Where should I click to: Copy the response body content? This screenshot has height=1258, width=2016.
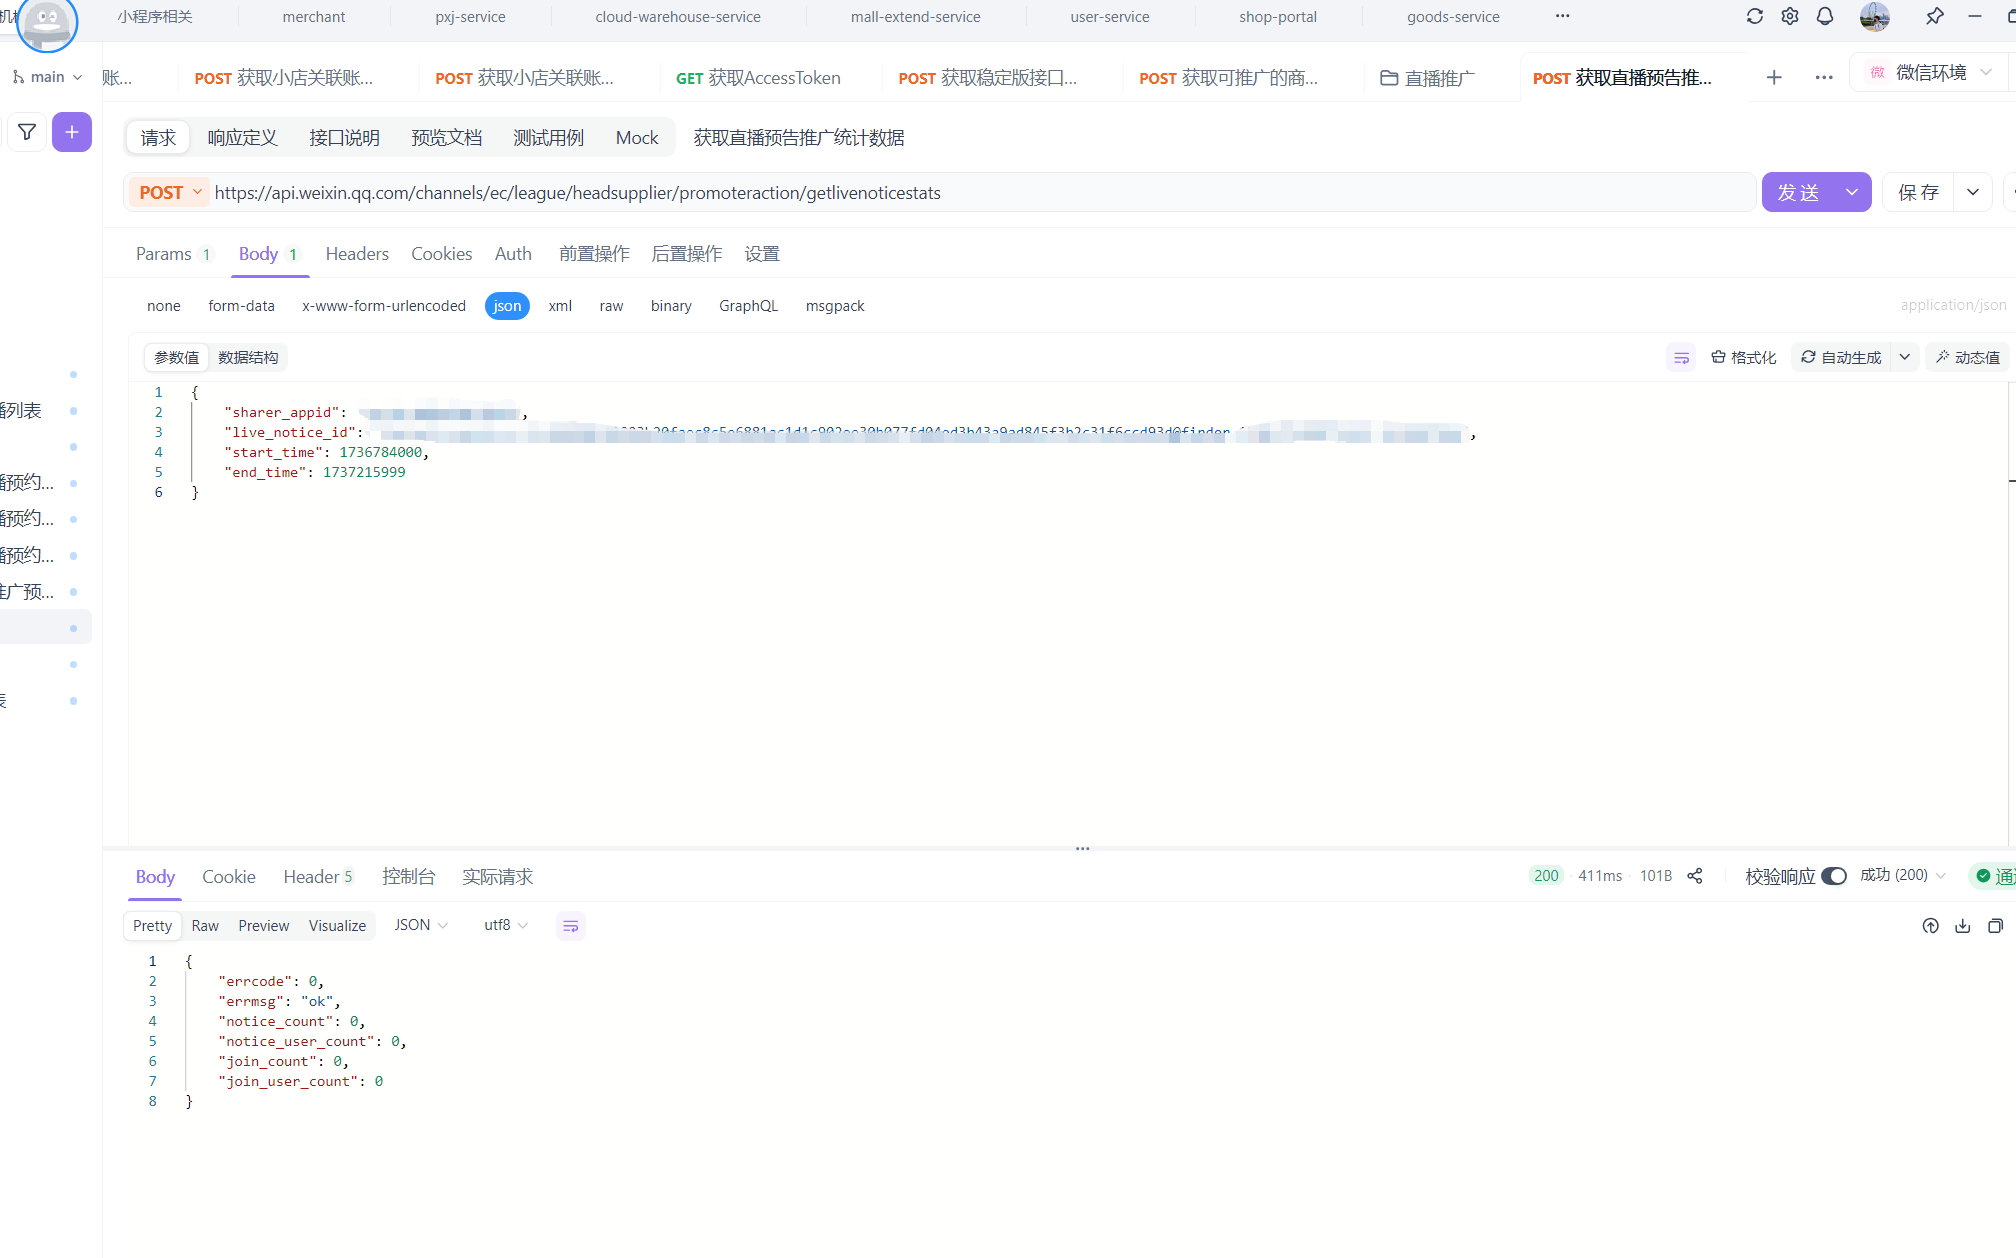1995,926
